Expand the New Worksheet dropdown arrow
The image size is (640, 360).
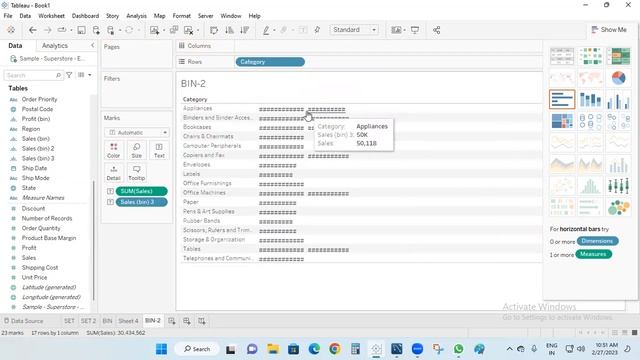[x=164, y=30]
